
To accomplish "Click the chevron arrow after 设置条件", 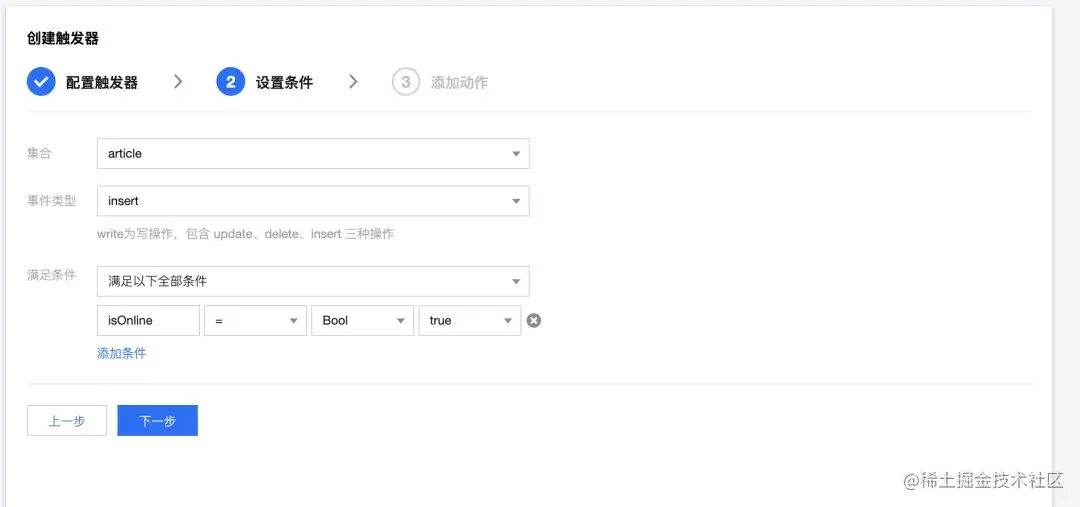I will pyautogui.click(x=353, y=82).
